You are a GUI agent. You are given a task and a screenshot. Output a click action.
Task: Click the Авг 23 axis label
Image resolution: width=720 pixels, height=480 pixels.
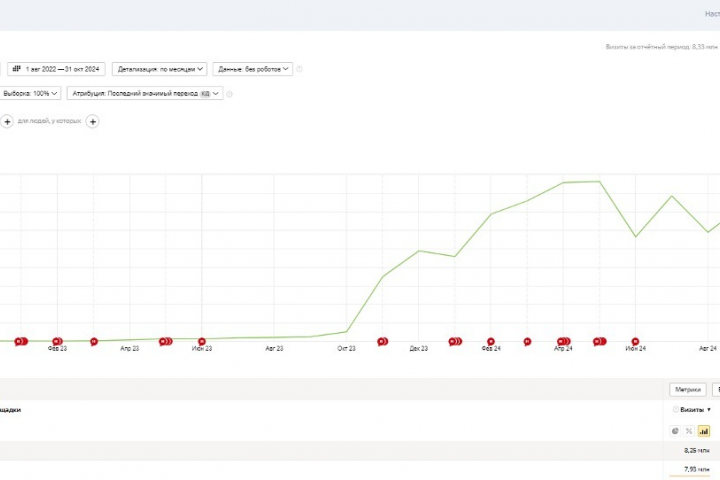click(x=274, y=349)
